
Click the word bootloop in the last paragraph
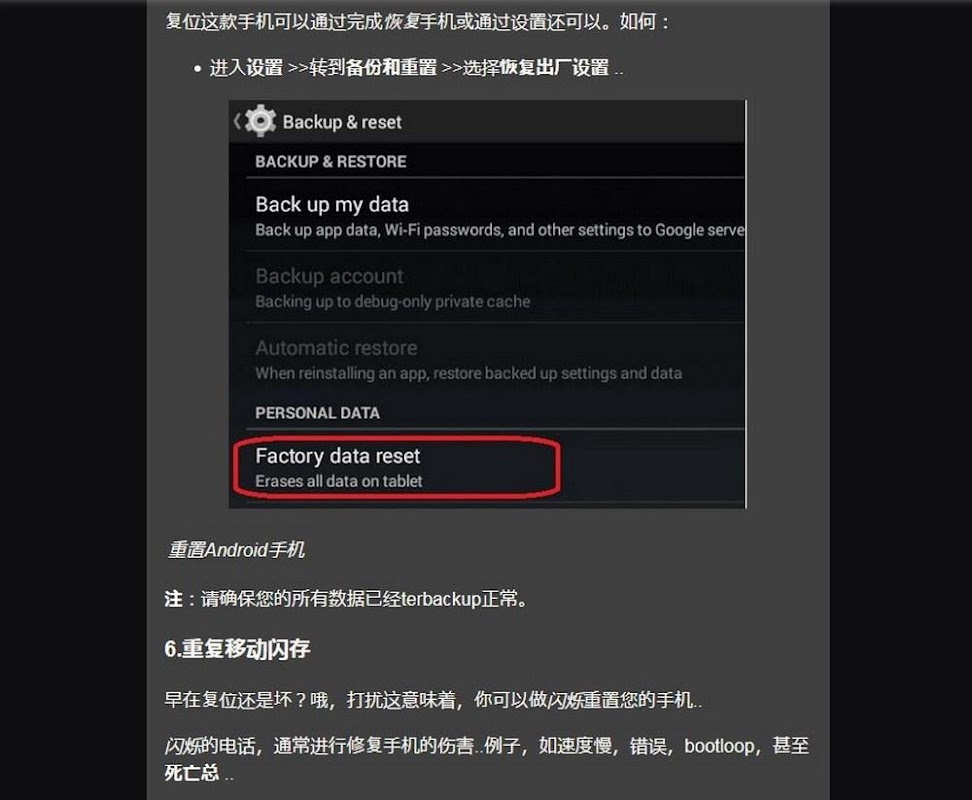pos(720,745)
